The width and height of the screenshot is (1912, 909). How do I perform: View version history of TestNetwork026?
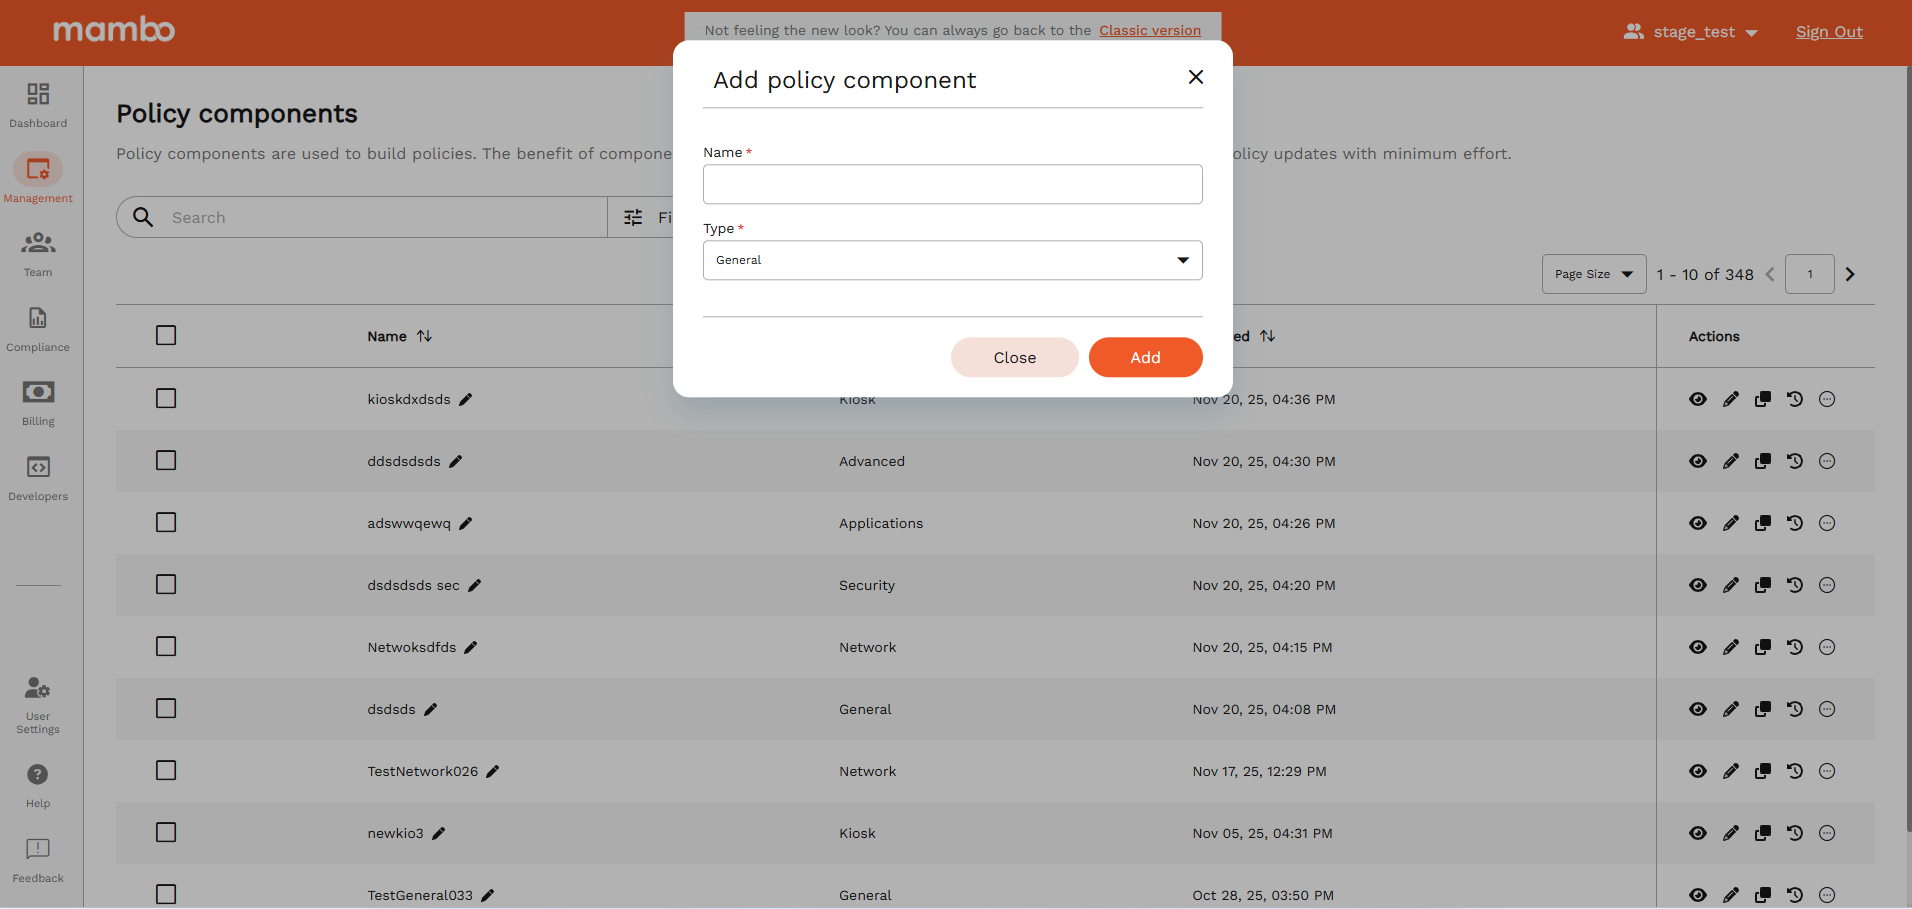pos(1795,771)
